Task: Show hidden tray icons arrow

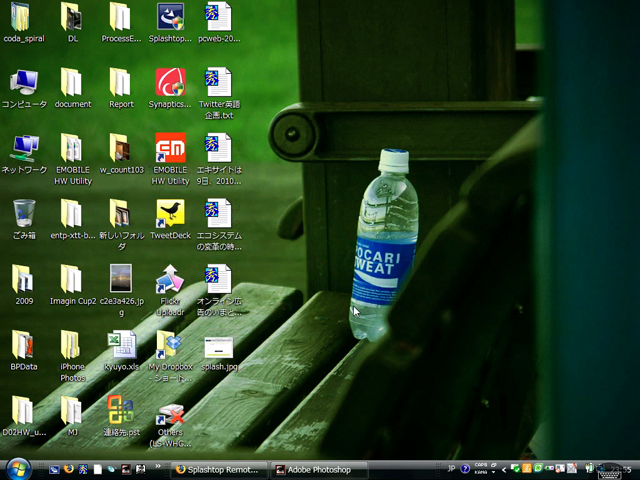Action: point(504,470)
